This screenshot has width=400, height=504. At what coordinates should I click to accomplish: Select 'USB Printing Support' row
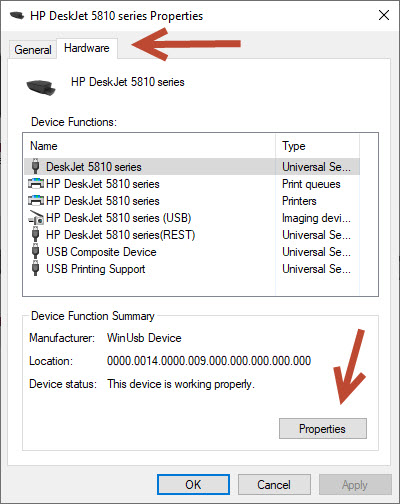click(192, 269)
